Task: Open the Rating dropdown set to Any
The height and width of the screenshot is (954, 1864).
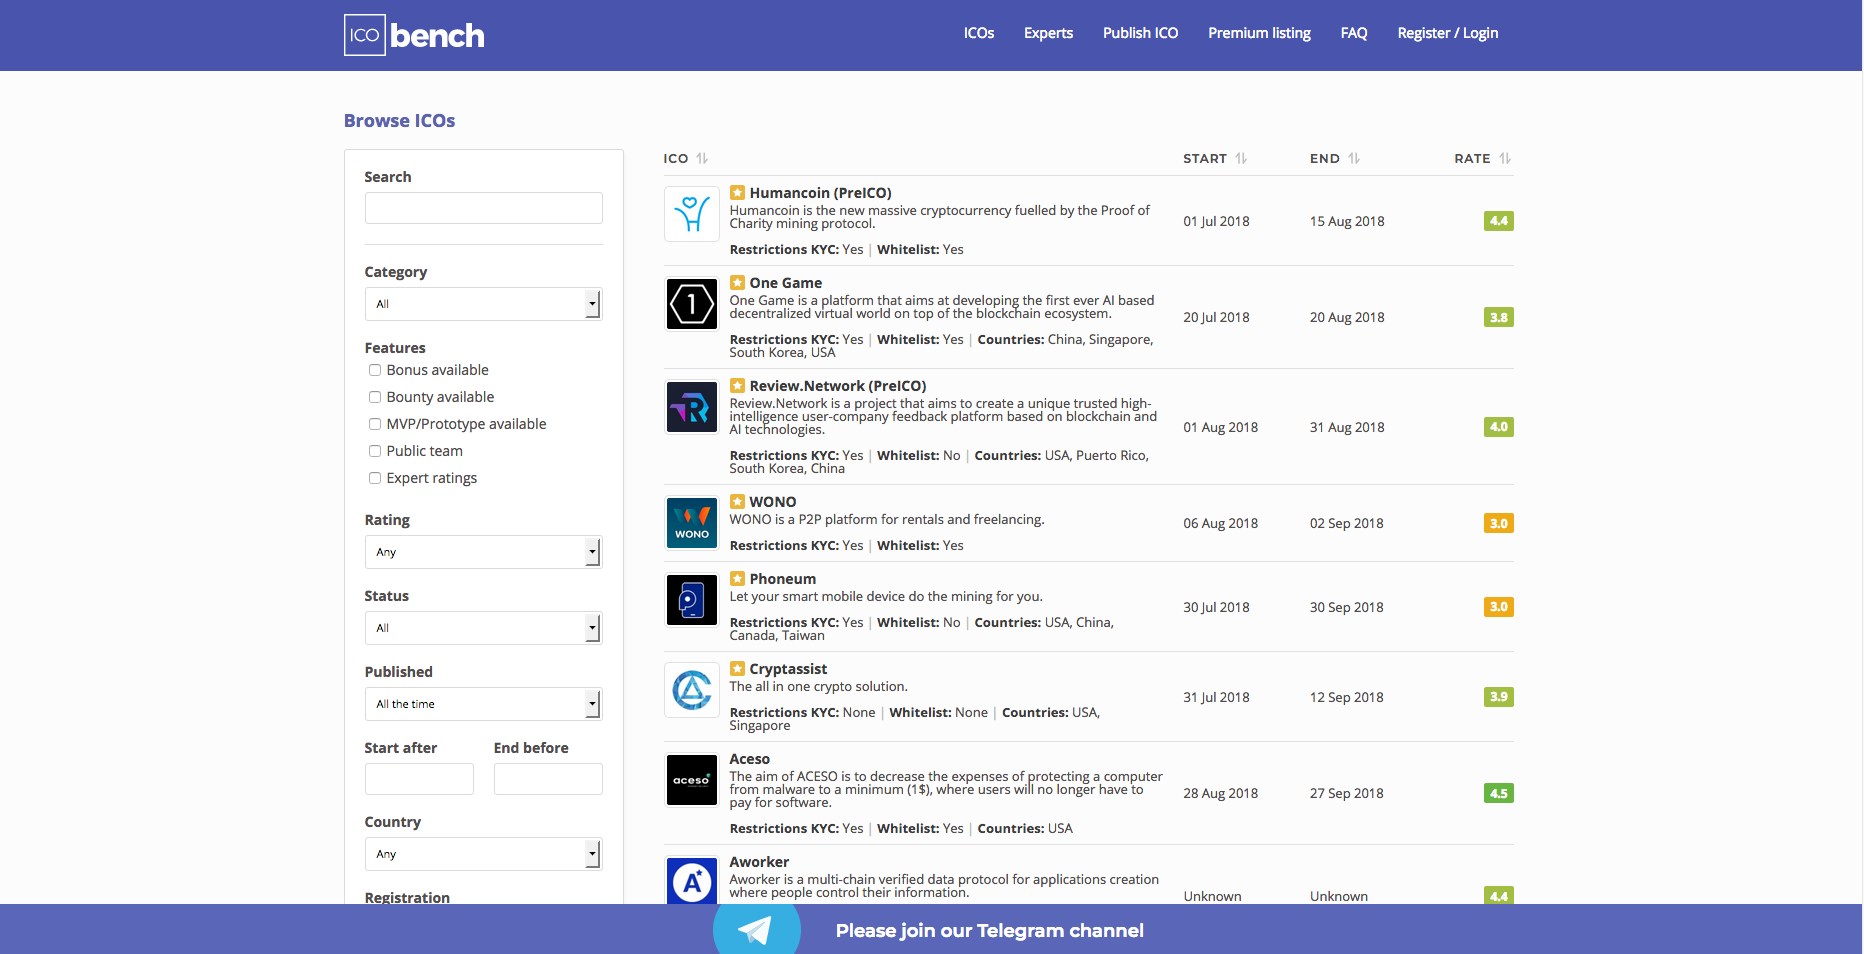Action: [483, 552]
